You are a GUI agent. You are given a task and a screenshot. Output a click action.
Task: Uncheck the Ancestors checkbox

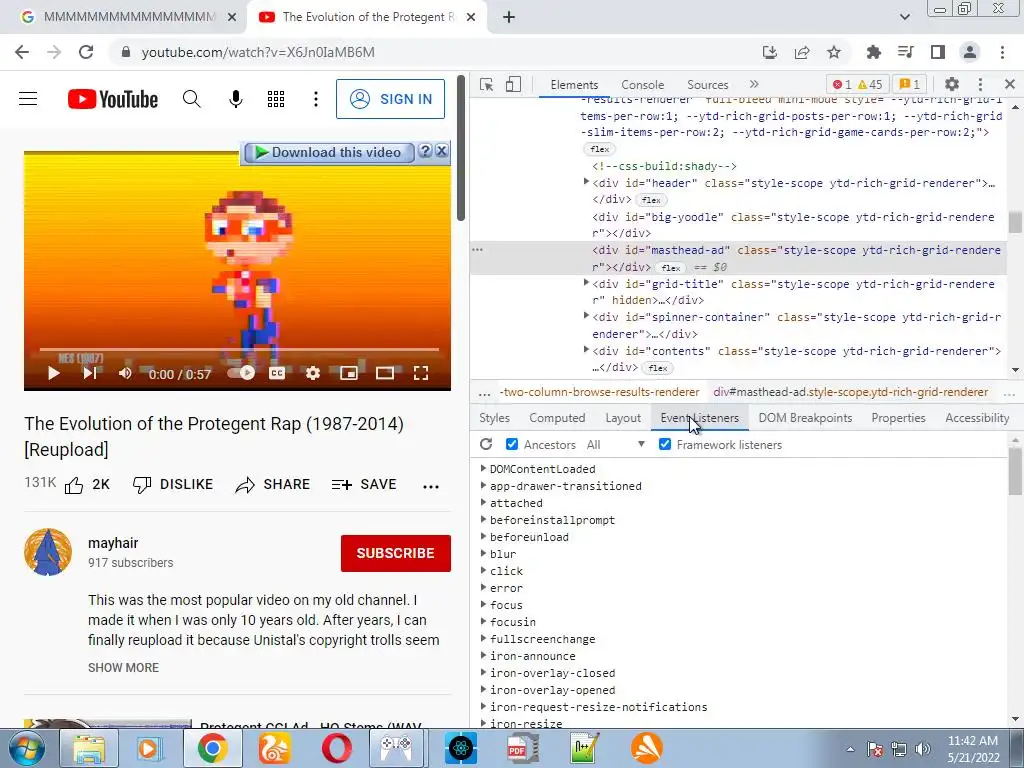point(512,444)
